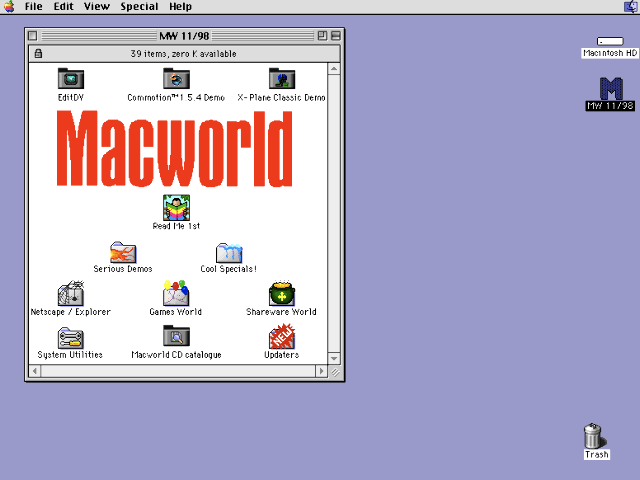This screenshot has width=640, height=480.
Task: Click the scroll down arrow
Action: click(334, 358)
